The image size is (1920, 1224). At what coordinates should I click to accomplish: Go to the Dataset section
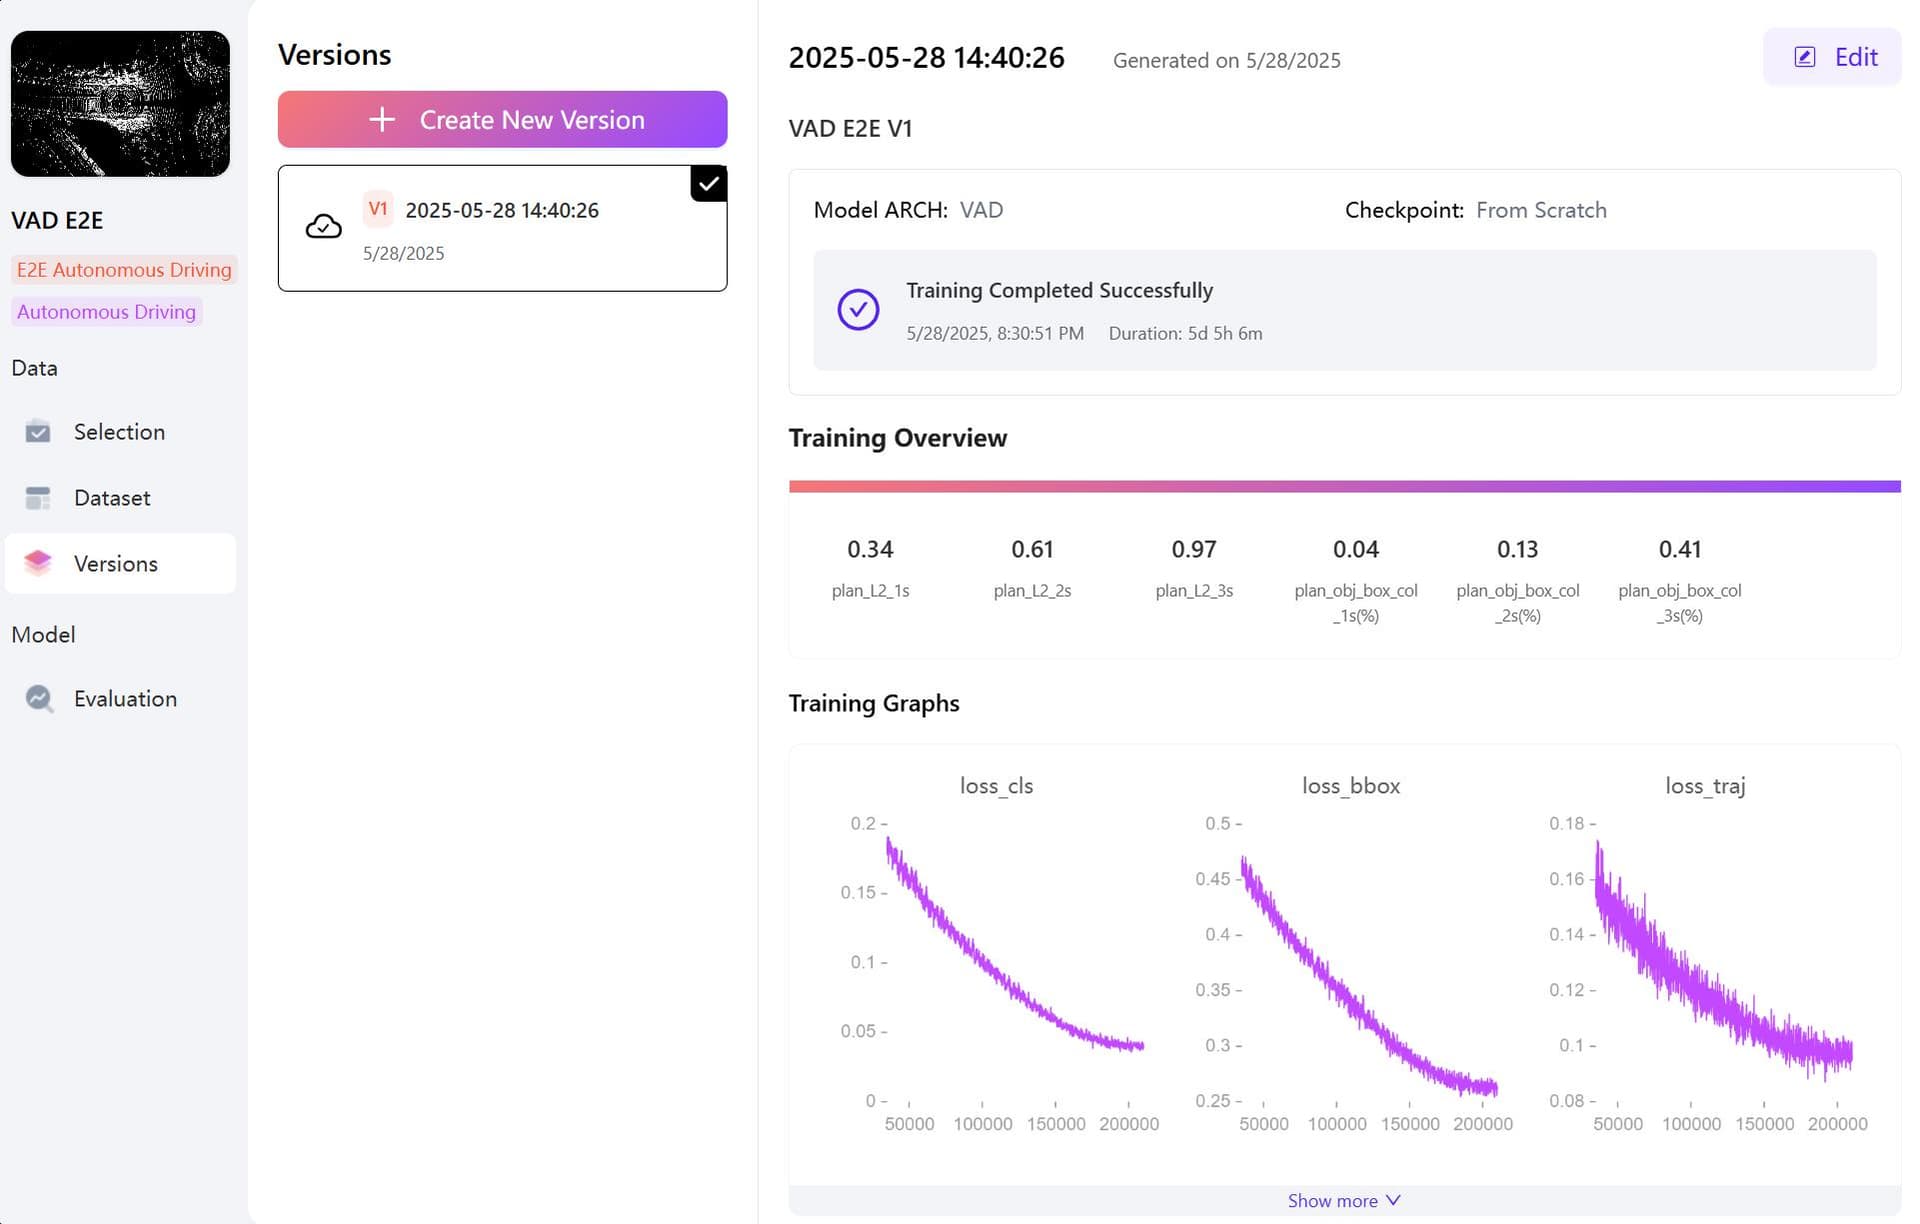pyautogui.click(x=112, y=498)
